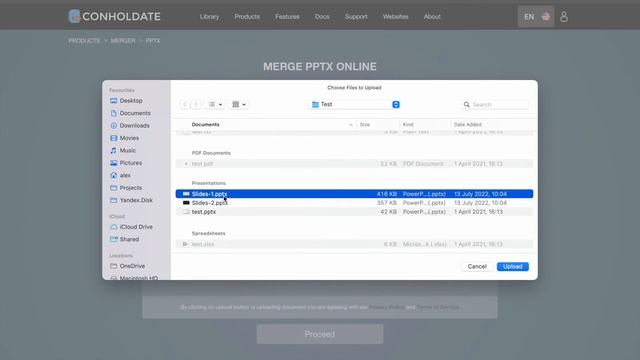Click the Upload button
Image resolution: width=640 pixels, height=360 pixels.
[x=513, y=267]
